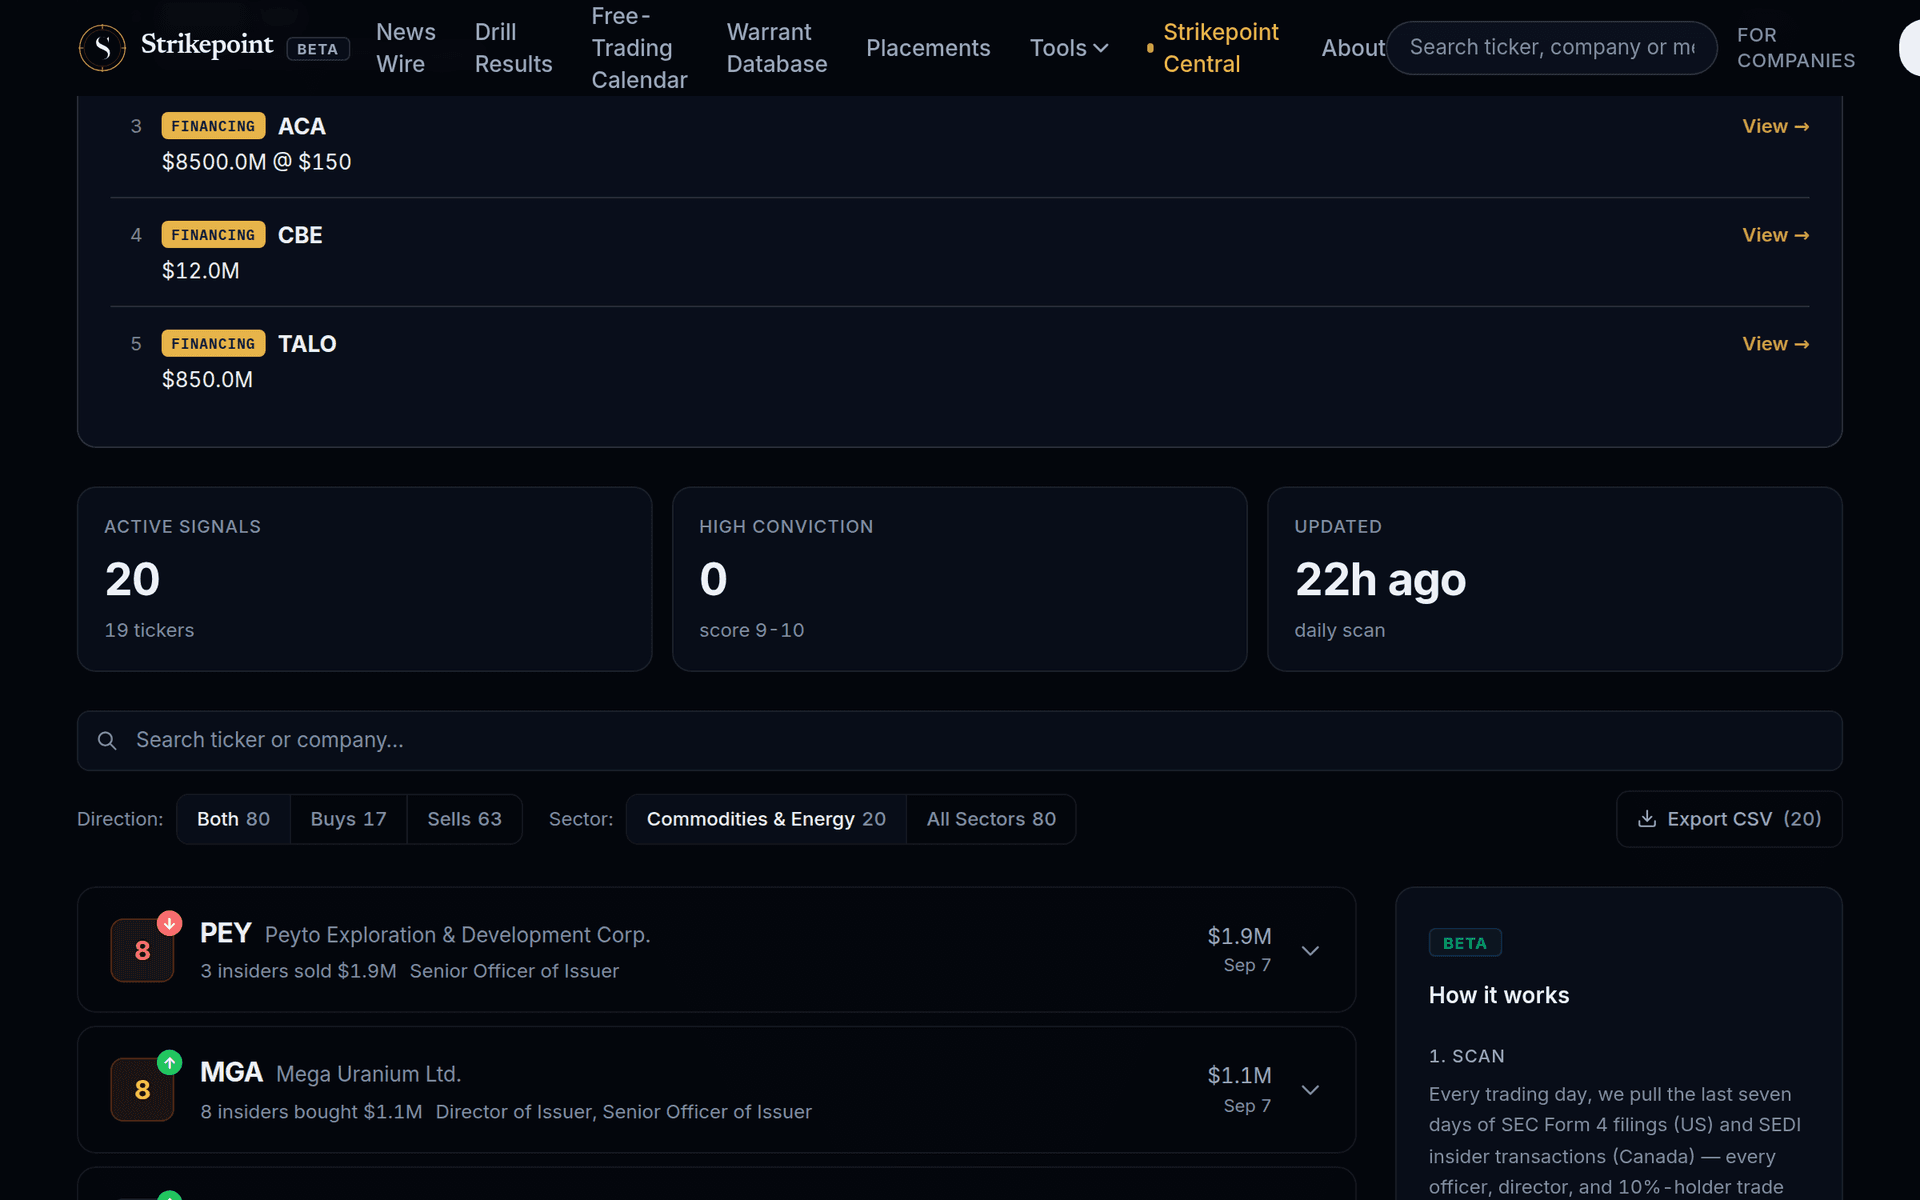Filter direction by Buys 17
1920x1200 pixels.
click(348, 819)
